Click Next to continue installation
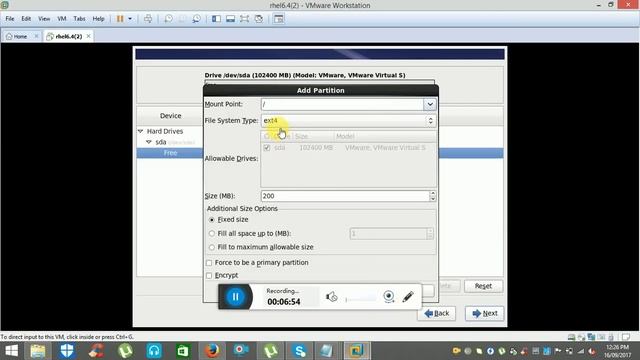 484,313
